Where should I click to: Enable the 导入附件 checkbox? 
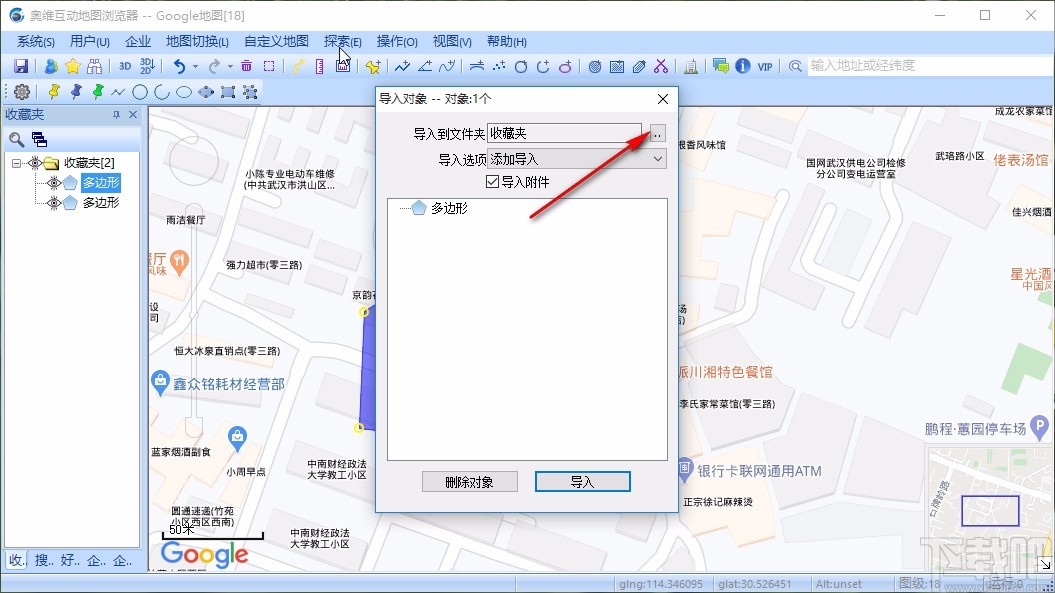(x=493, y=181)
